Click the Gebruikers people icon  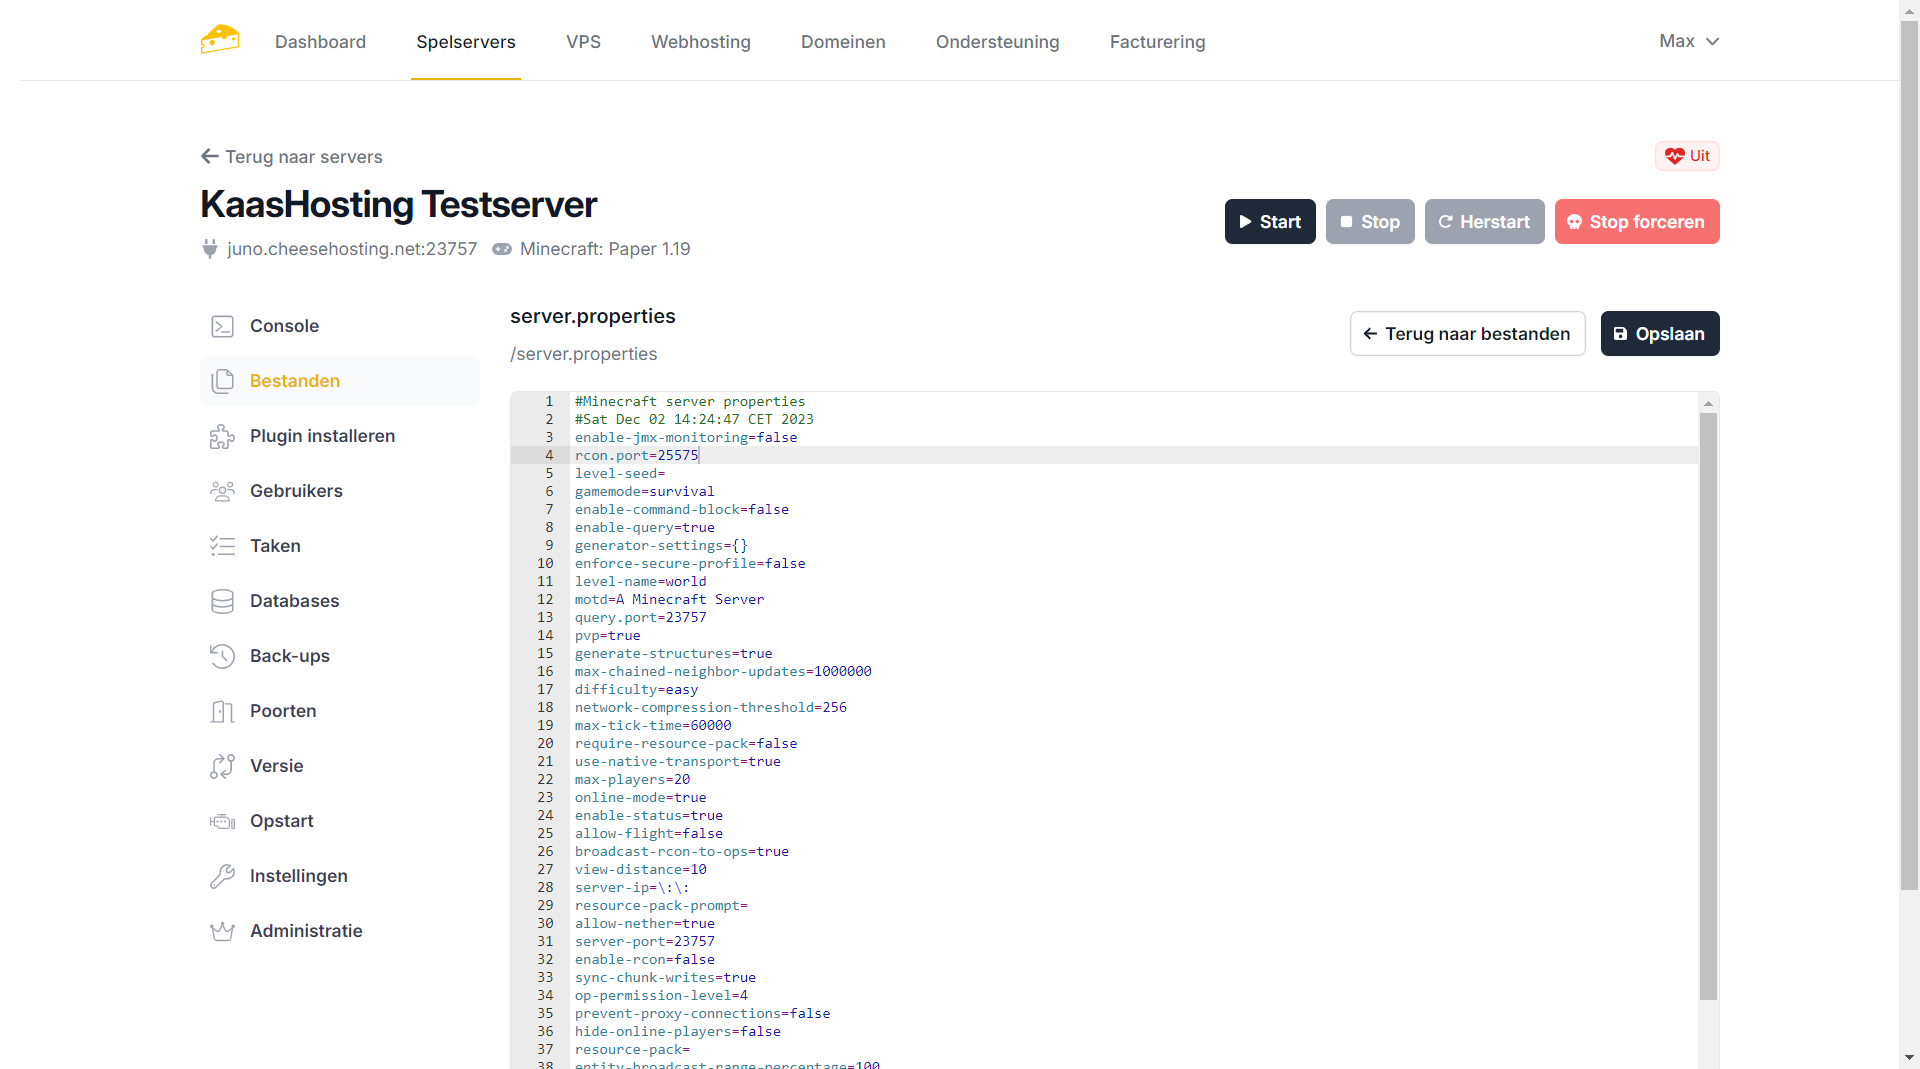click(x=222, y=491)
